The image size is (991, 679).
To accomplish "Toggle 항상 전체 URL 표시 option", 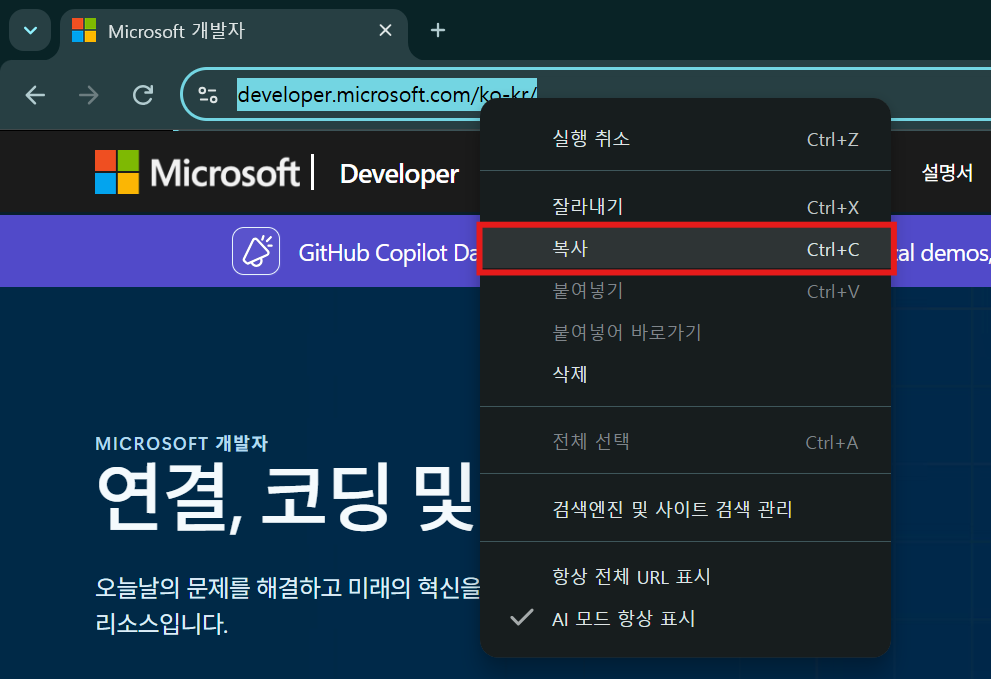I will 685,577.
